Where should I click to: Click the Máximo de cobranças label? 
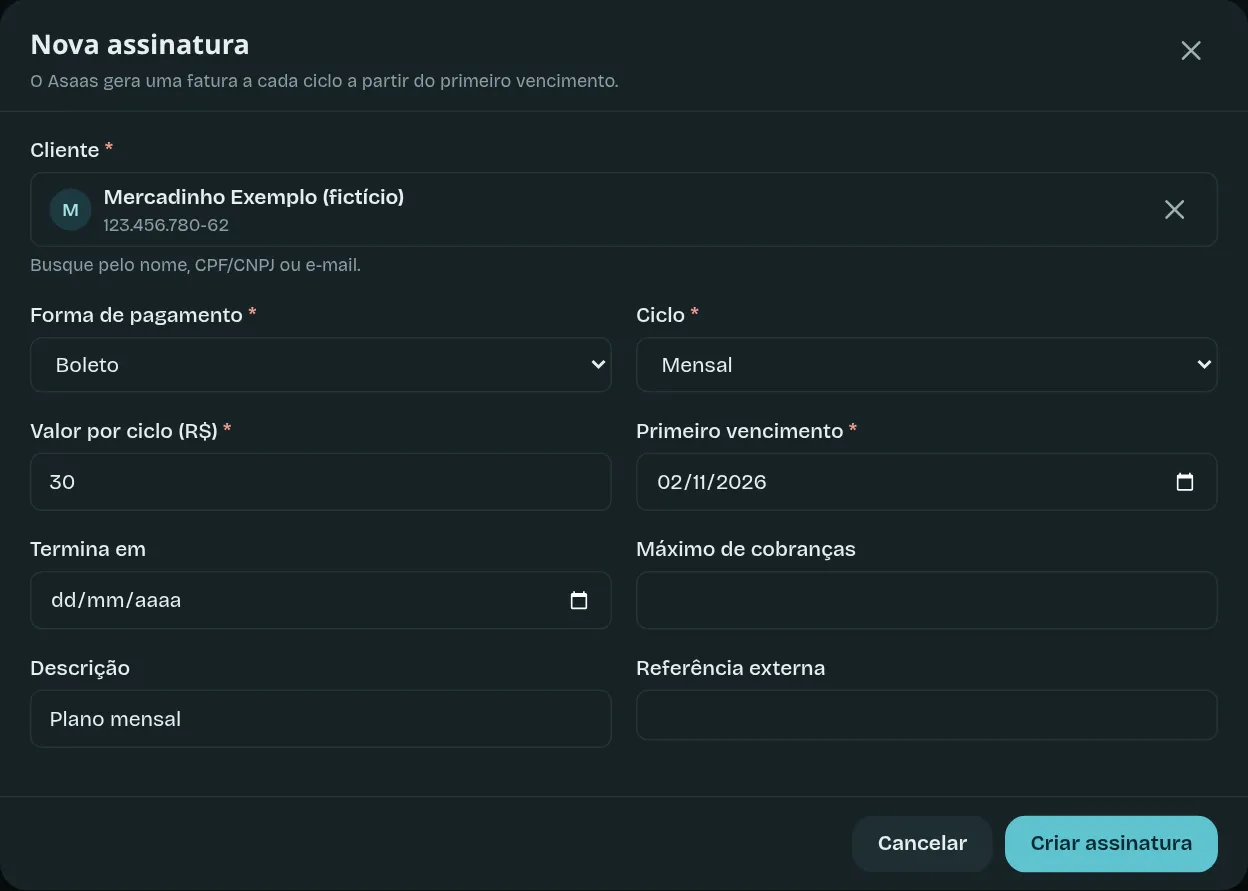coord(746,549)
